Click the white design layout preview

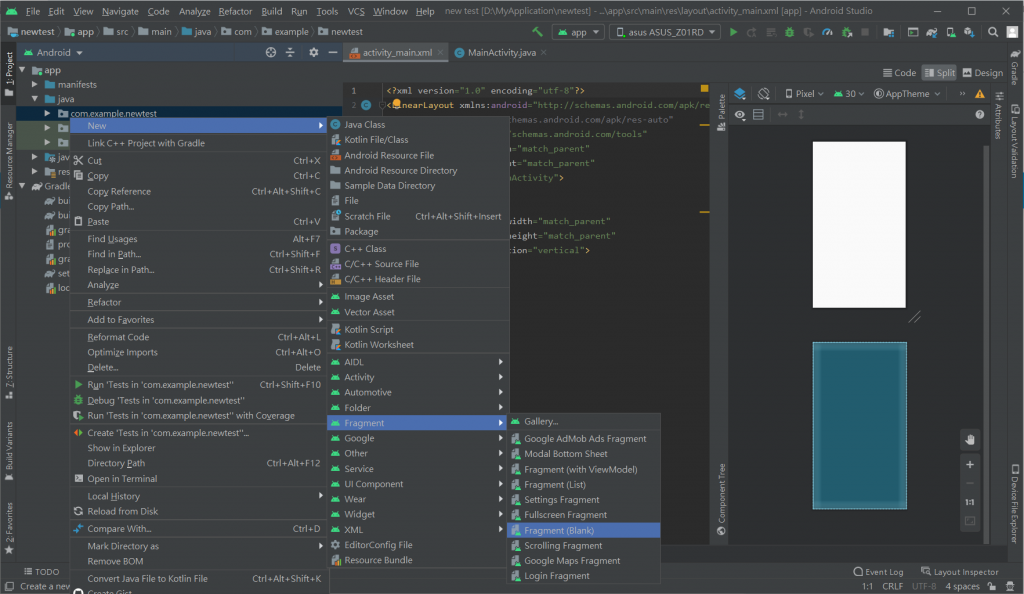click(858, 224)
